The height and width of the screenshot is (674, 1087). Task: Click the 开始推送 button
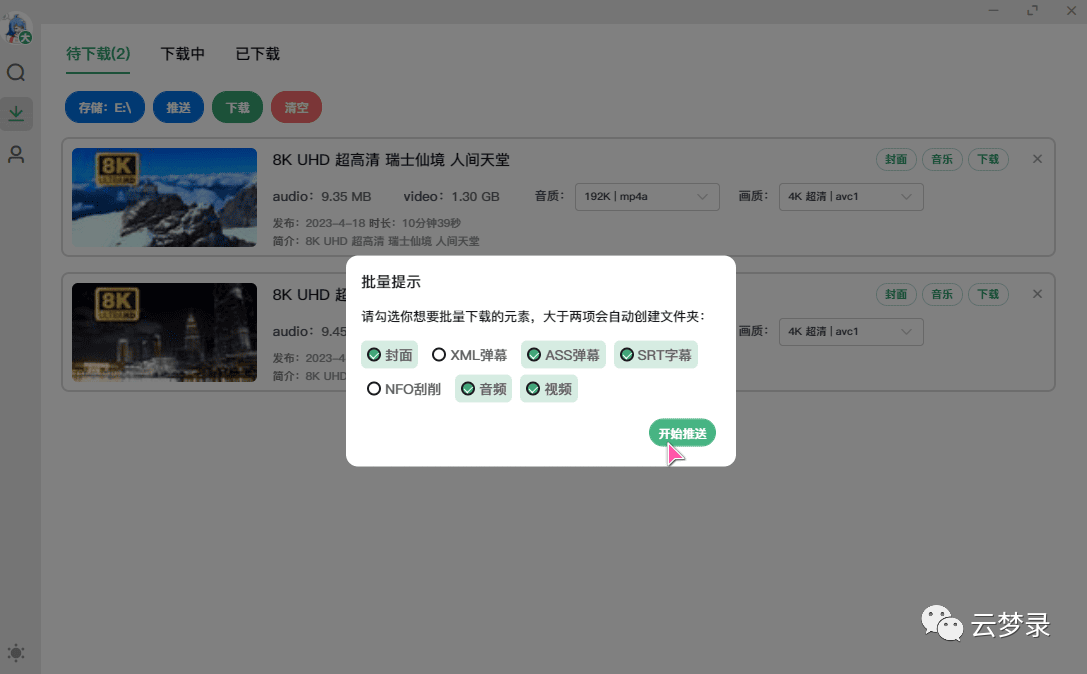(x=682, y=433)
